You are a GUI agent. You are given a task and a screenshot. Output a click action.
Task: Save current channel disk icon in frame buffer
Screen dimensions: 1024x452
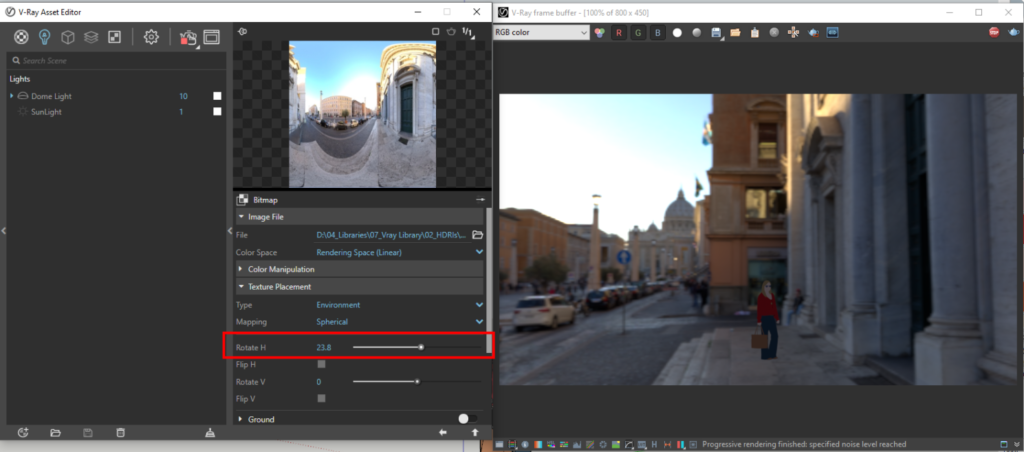(x=716, y=32)
